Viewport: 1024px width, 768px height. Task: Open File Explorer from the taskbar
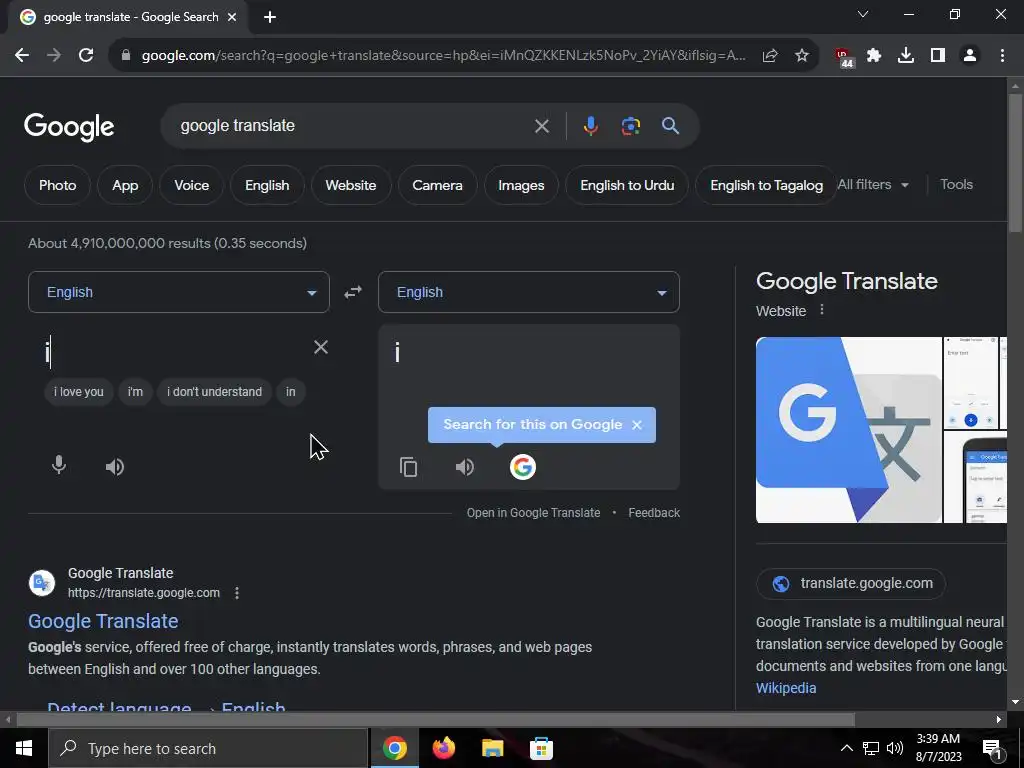[492, 748]
